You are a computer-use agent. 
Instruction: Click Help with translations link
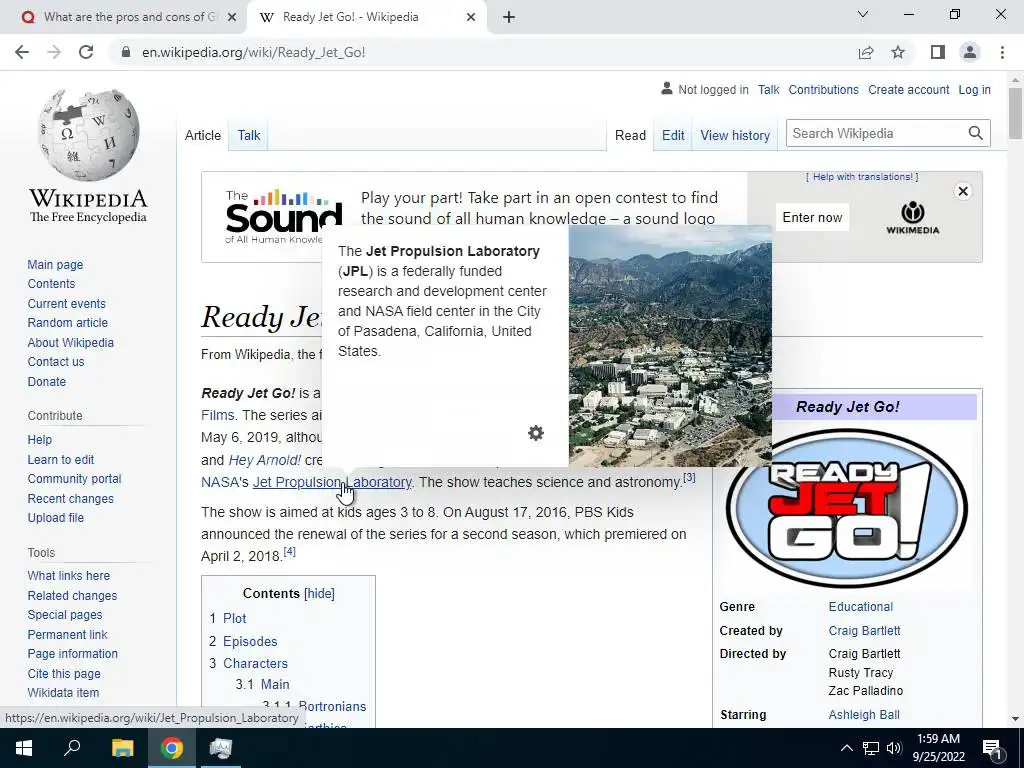(862, 177)
